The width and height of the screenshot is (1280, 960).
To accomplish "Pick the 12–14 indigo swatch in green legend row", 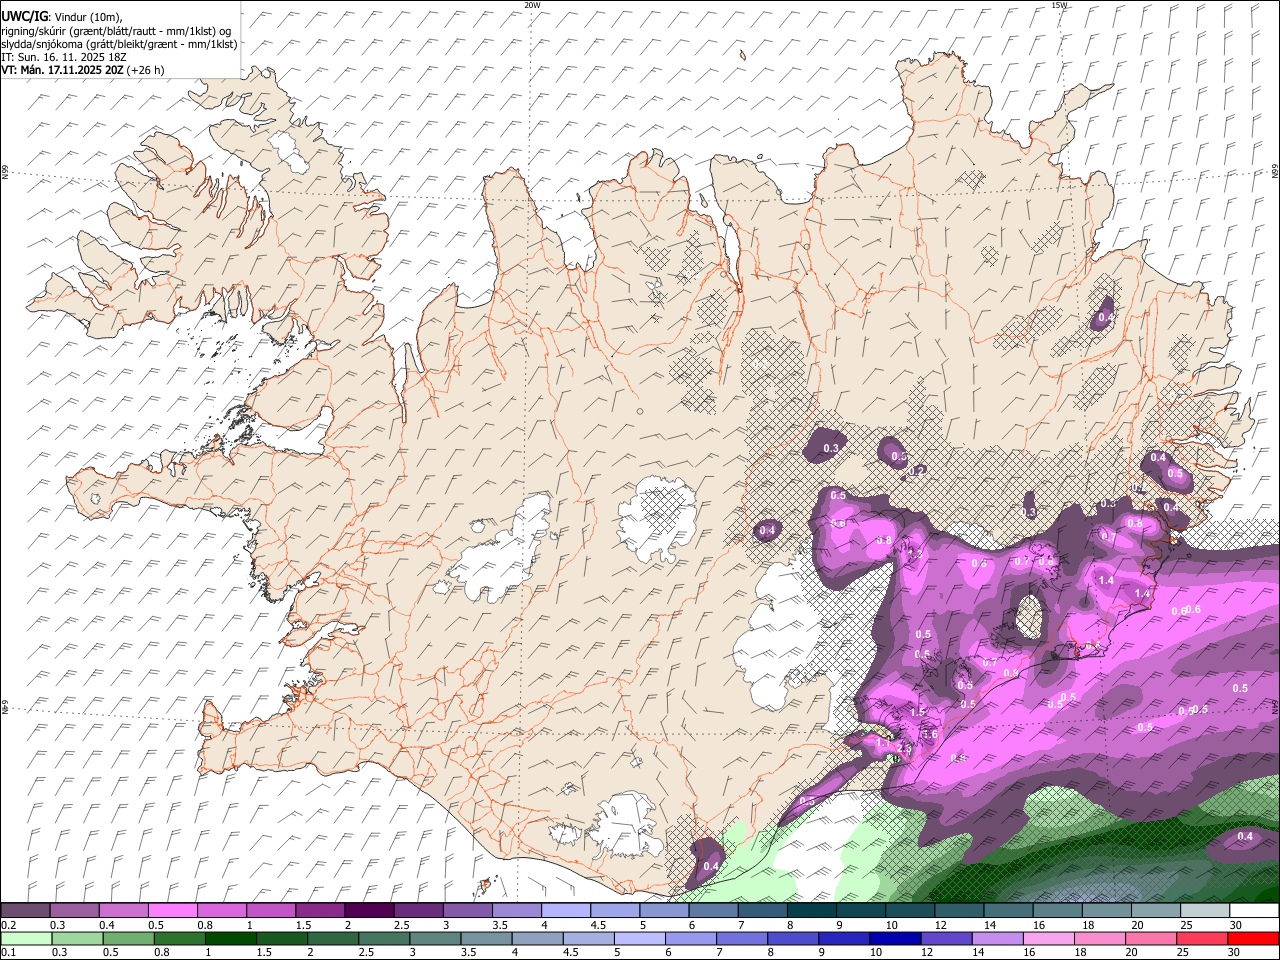I will [947, 938].
